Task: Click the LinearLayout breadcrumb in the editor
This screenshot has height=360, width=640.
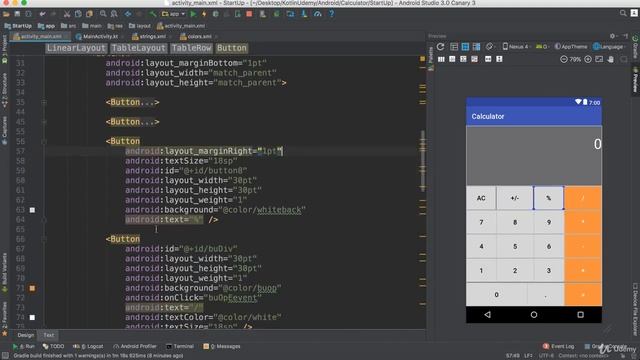Action: (x=76, y=48)
